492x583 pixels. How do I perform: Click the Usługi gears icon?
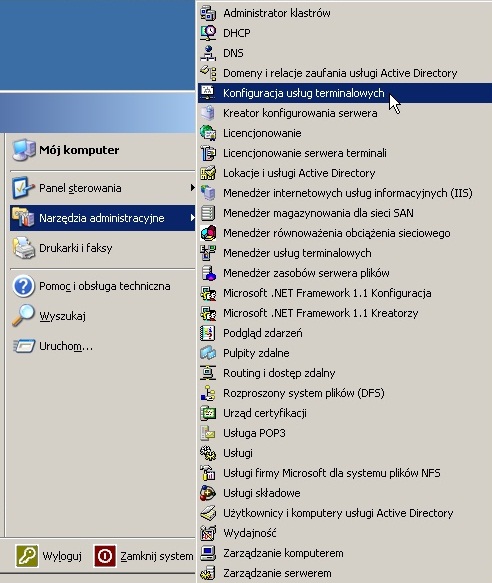208,453
